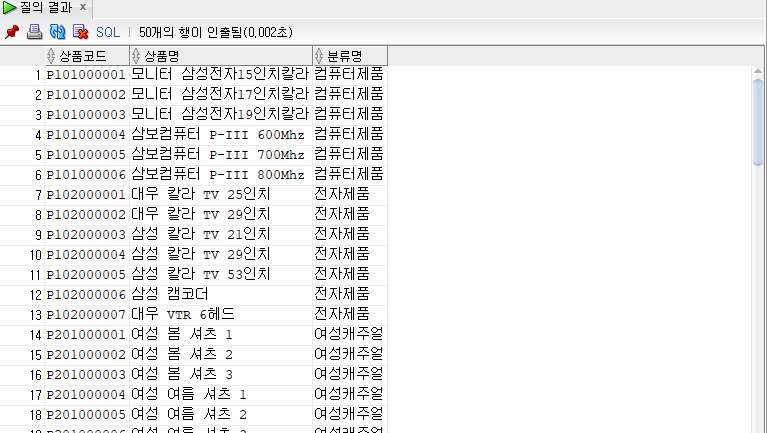Click 모니터 삼성전자19인치칼라 cell
Image resolution: width=767 pixels, height=433 pixels.
click(221, 115)
